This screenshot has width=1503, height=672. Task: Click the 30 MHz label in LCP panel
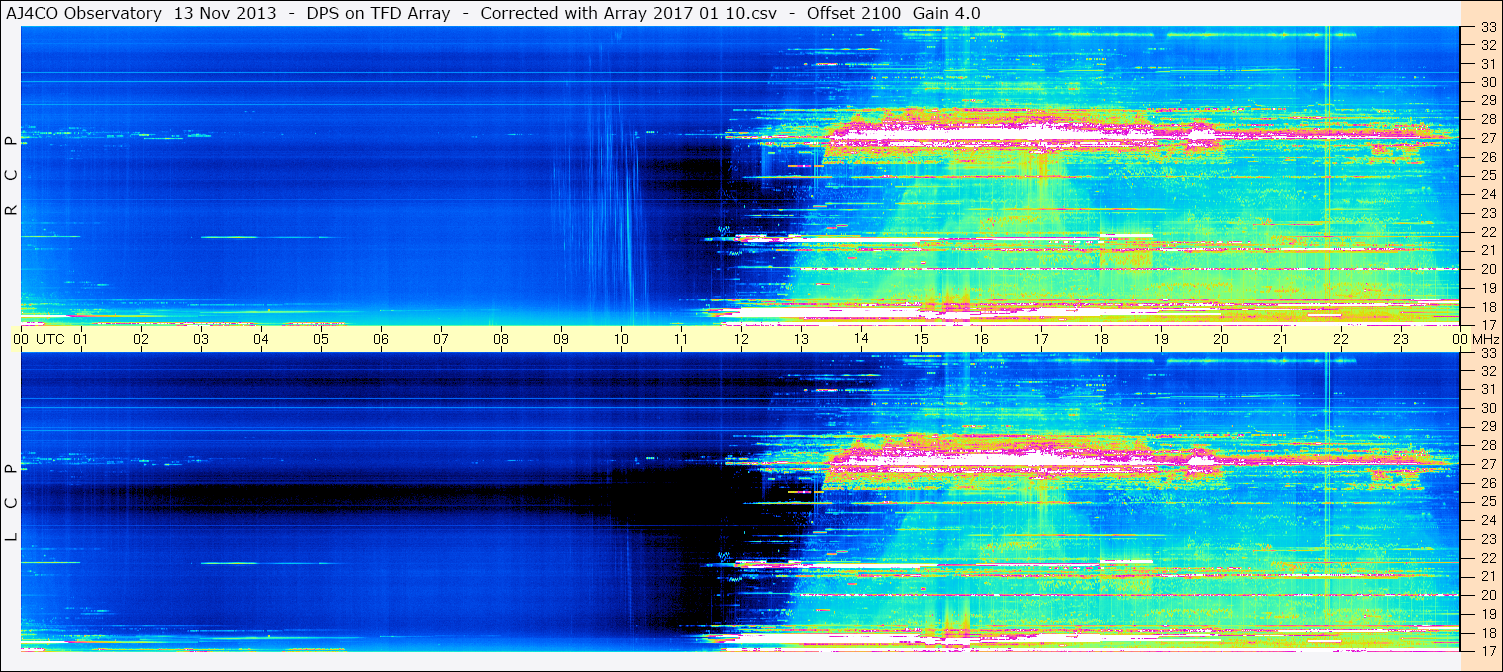click(x=1487, y=408)
